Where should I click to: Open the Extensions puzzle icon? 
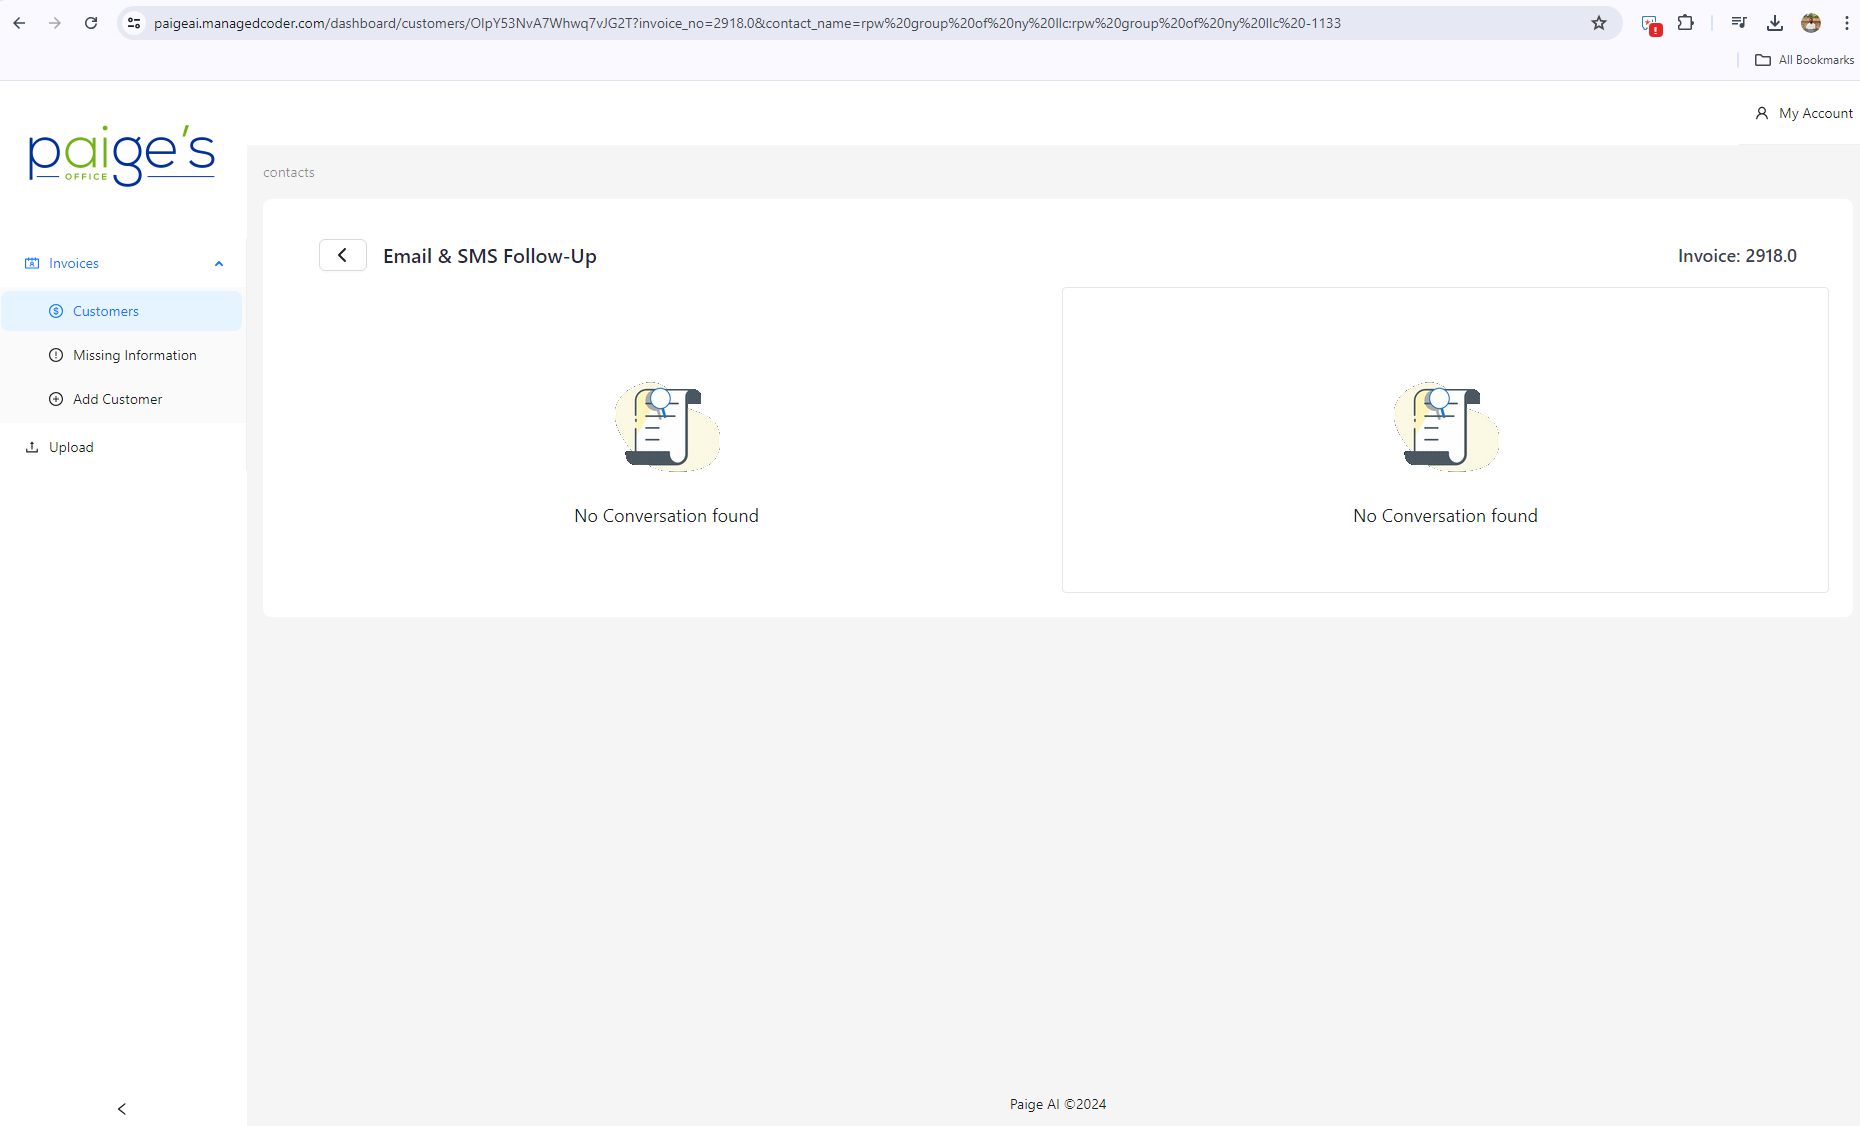point(1686,23)
